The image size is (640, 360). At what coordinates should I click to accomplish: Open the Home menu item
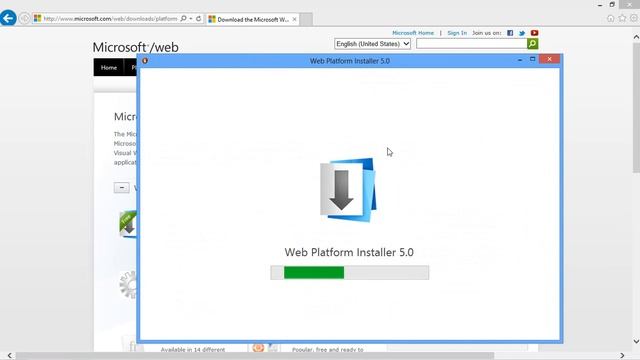(x=109, y=67)
